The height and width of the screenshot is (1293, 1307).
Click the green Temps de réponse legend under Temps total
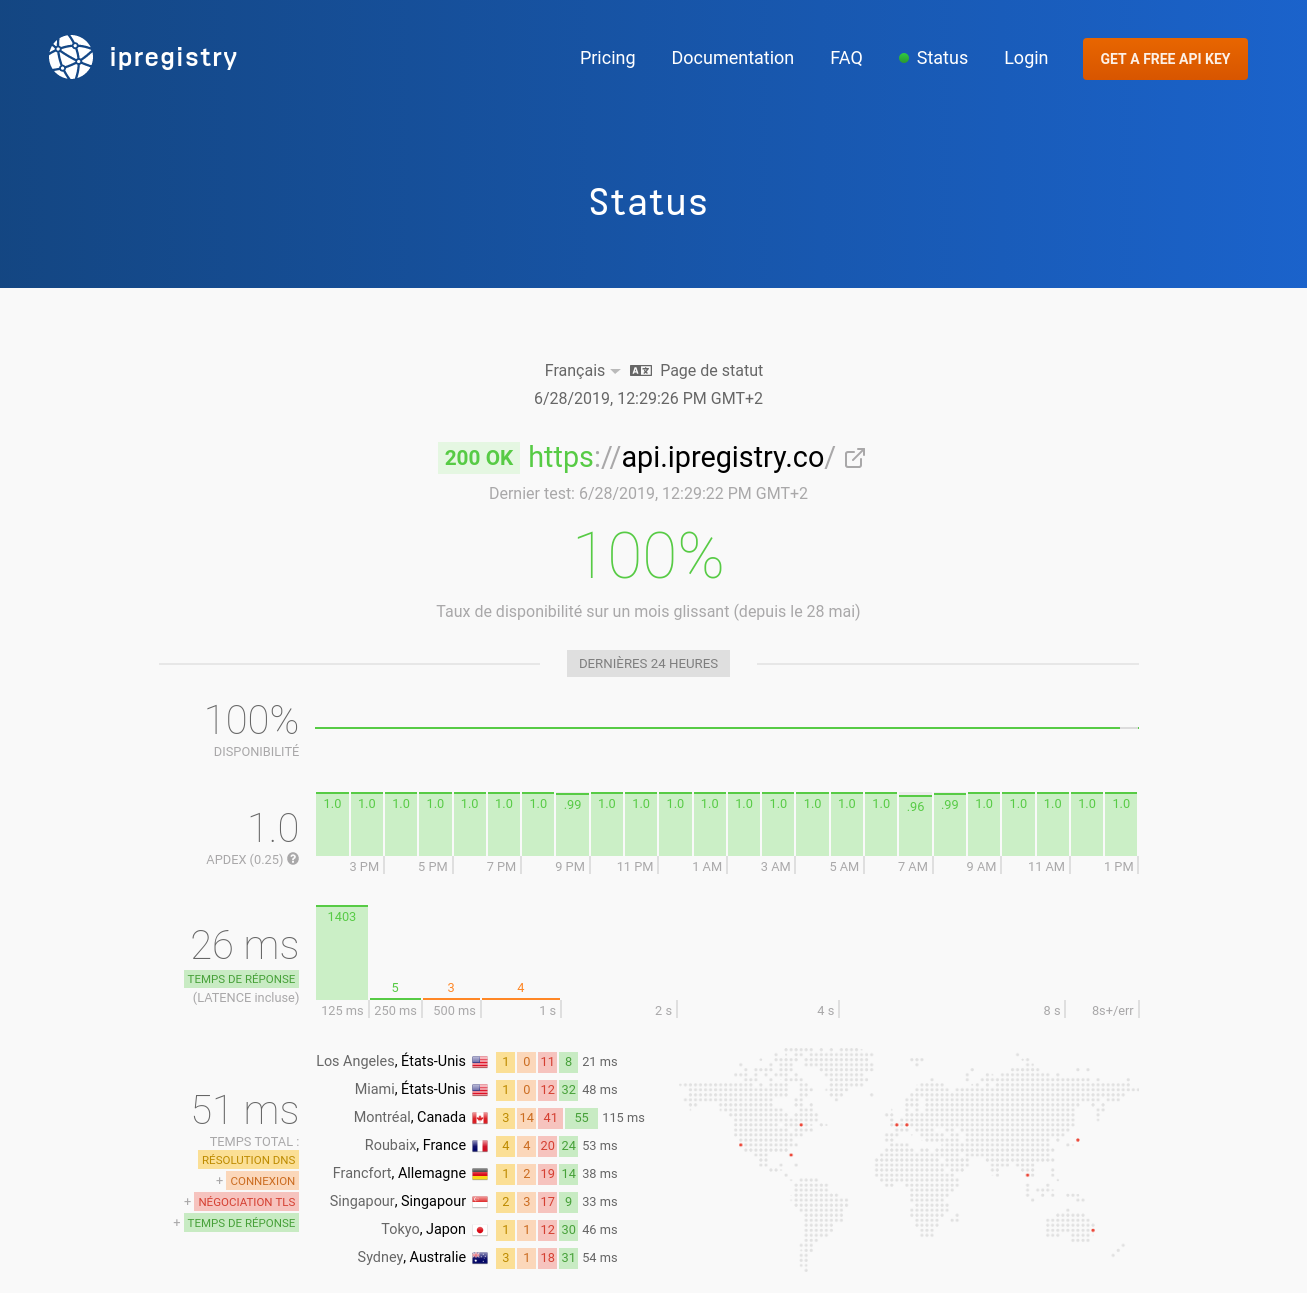(x=241, y=1223)
